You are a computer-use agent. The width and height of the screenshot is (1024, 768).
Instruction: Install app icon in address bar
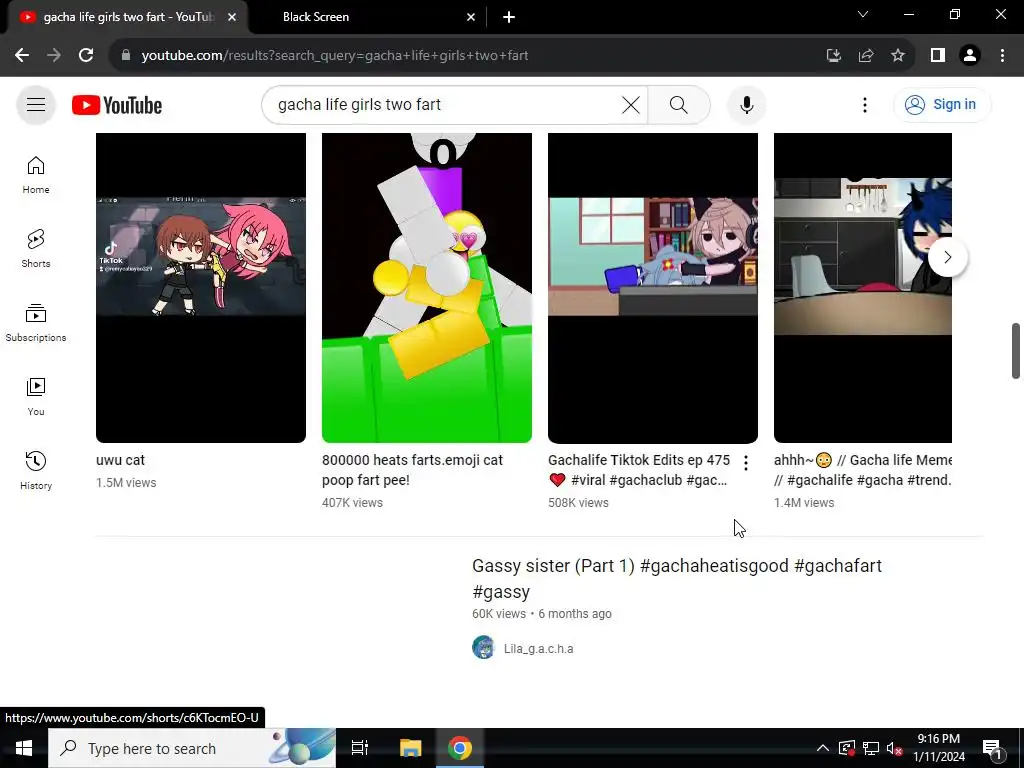click(833, 56)
